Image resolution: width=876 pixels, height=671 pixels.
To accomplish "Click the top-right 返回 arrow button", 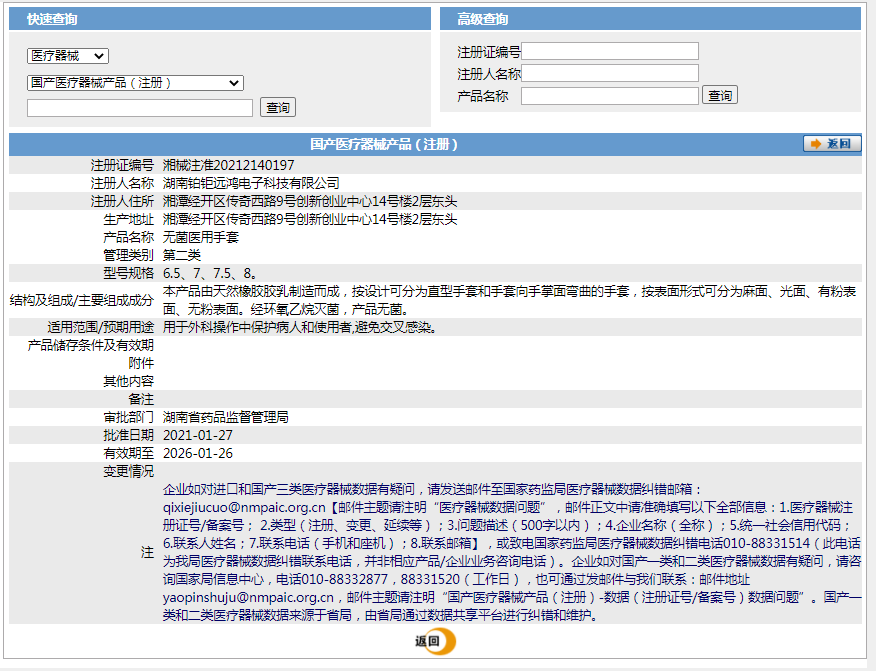I will [x=832, y=144].
